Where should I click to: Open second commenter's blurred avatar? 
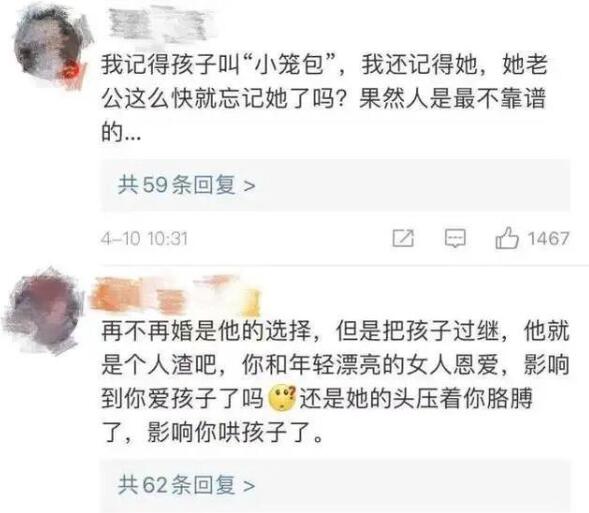44,310
